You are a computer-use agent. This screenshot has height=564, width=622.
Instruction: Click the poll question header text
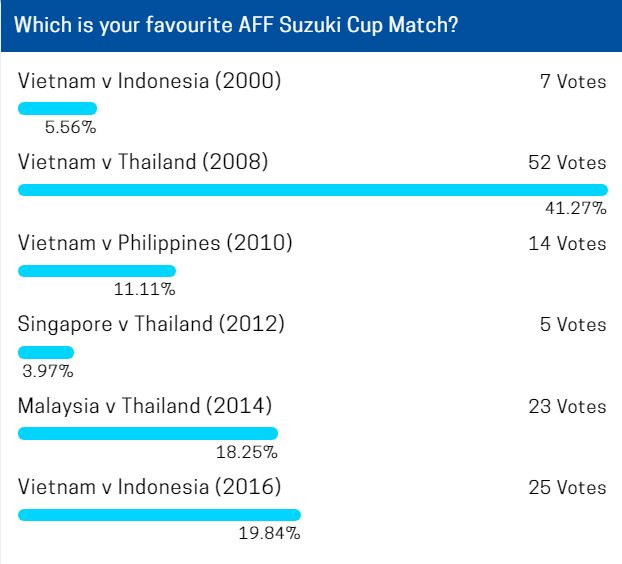tap(236, 26)
